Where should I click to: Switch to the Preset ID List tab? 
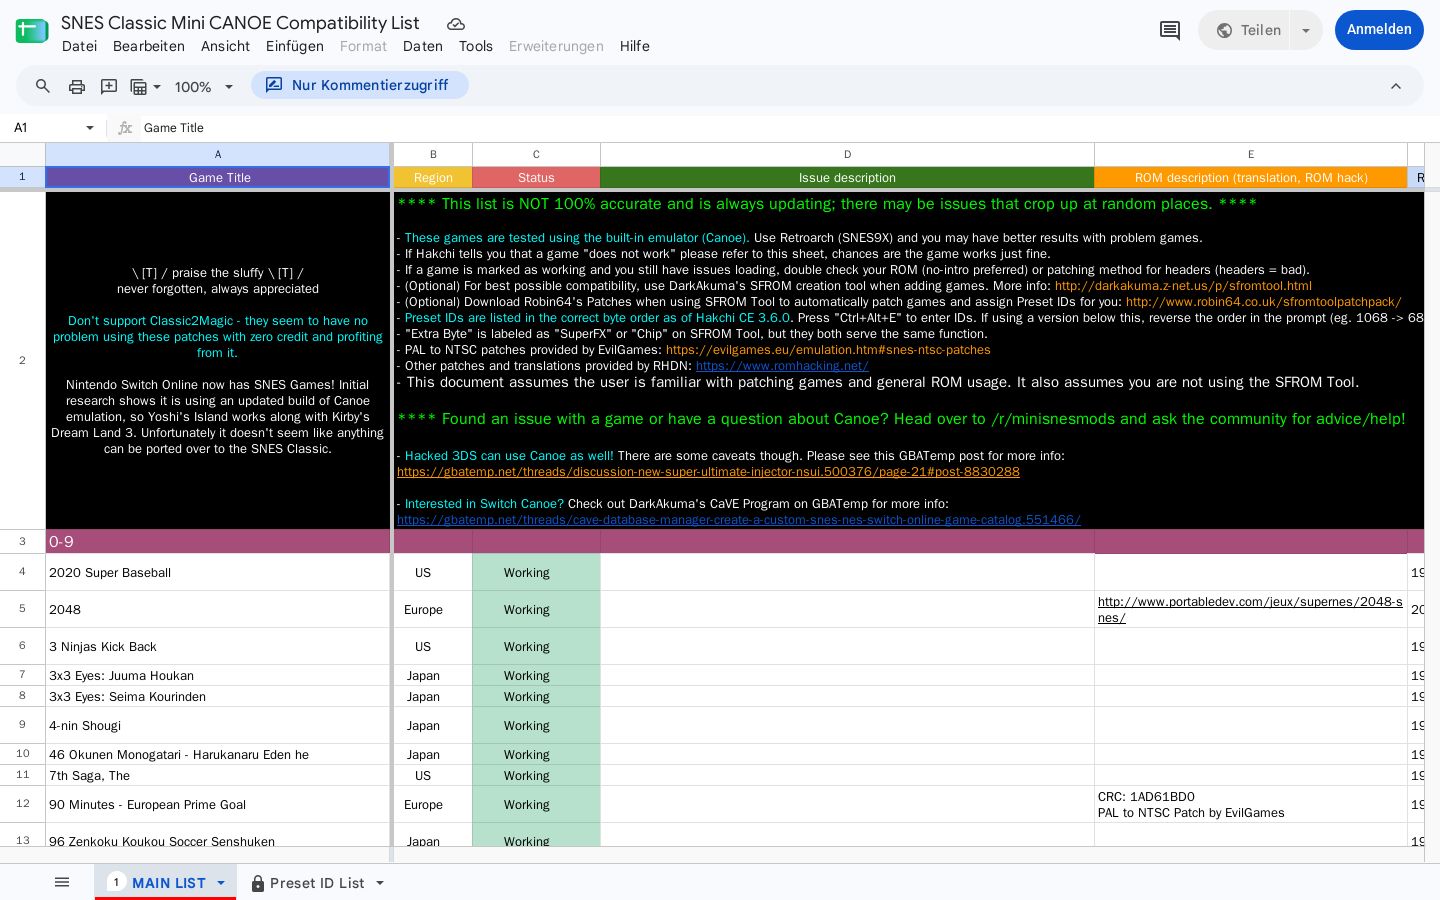tap(317, 883)
